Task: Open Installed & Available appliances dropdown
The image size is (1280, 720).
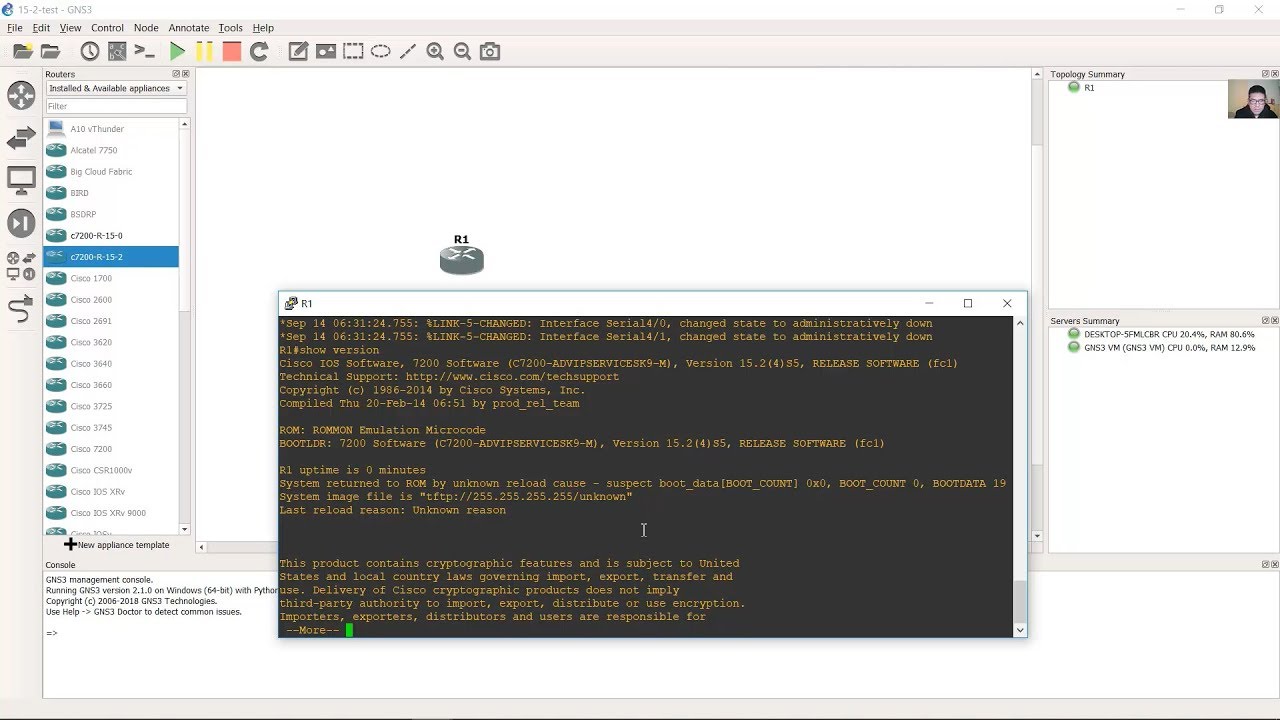Action: [x=116, y=88]
